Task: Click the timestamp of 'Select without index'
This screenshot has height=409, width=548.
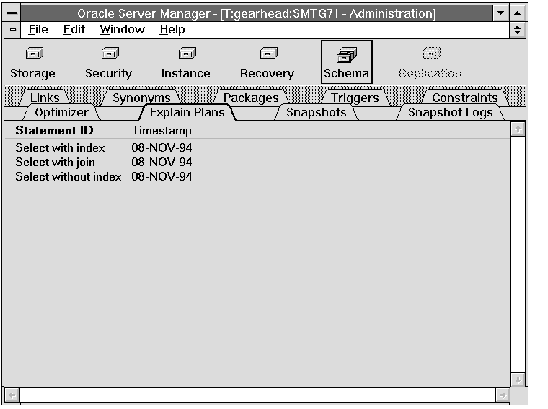Action: [162, 177]
